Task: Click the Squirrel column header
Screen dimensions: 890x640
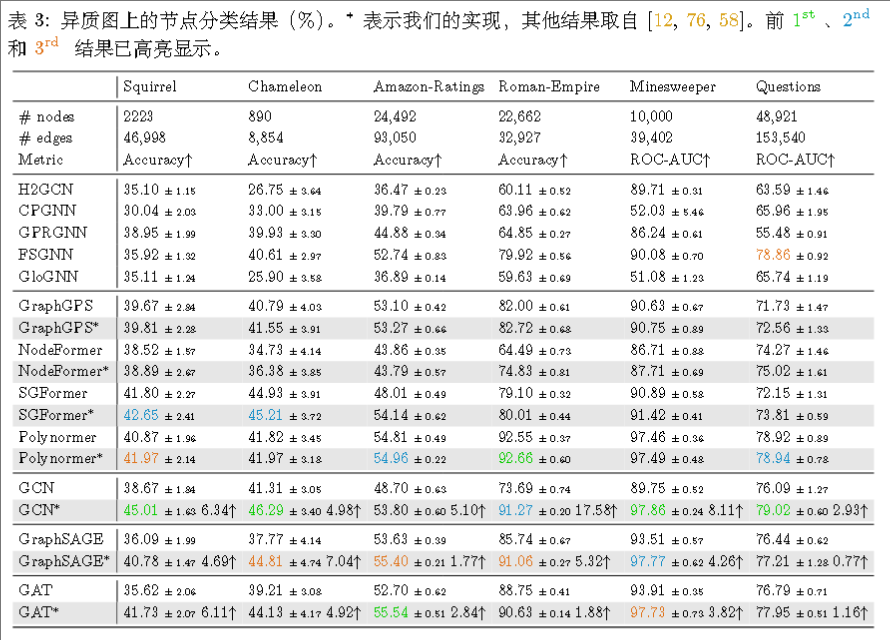Action: 149,87
